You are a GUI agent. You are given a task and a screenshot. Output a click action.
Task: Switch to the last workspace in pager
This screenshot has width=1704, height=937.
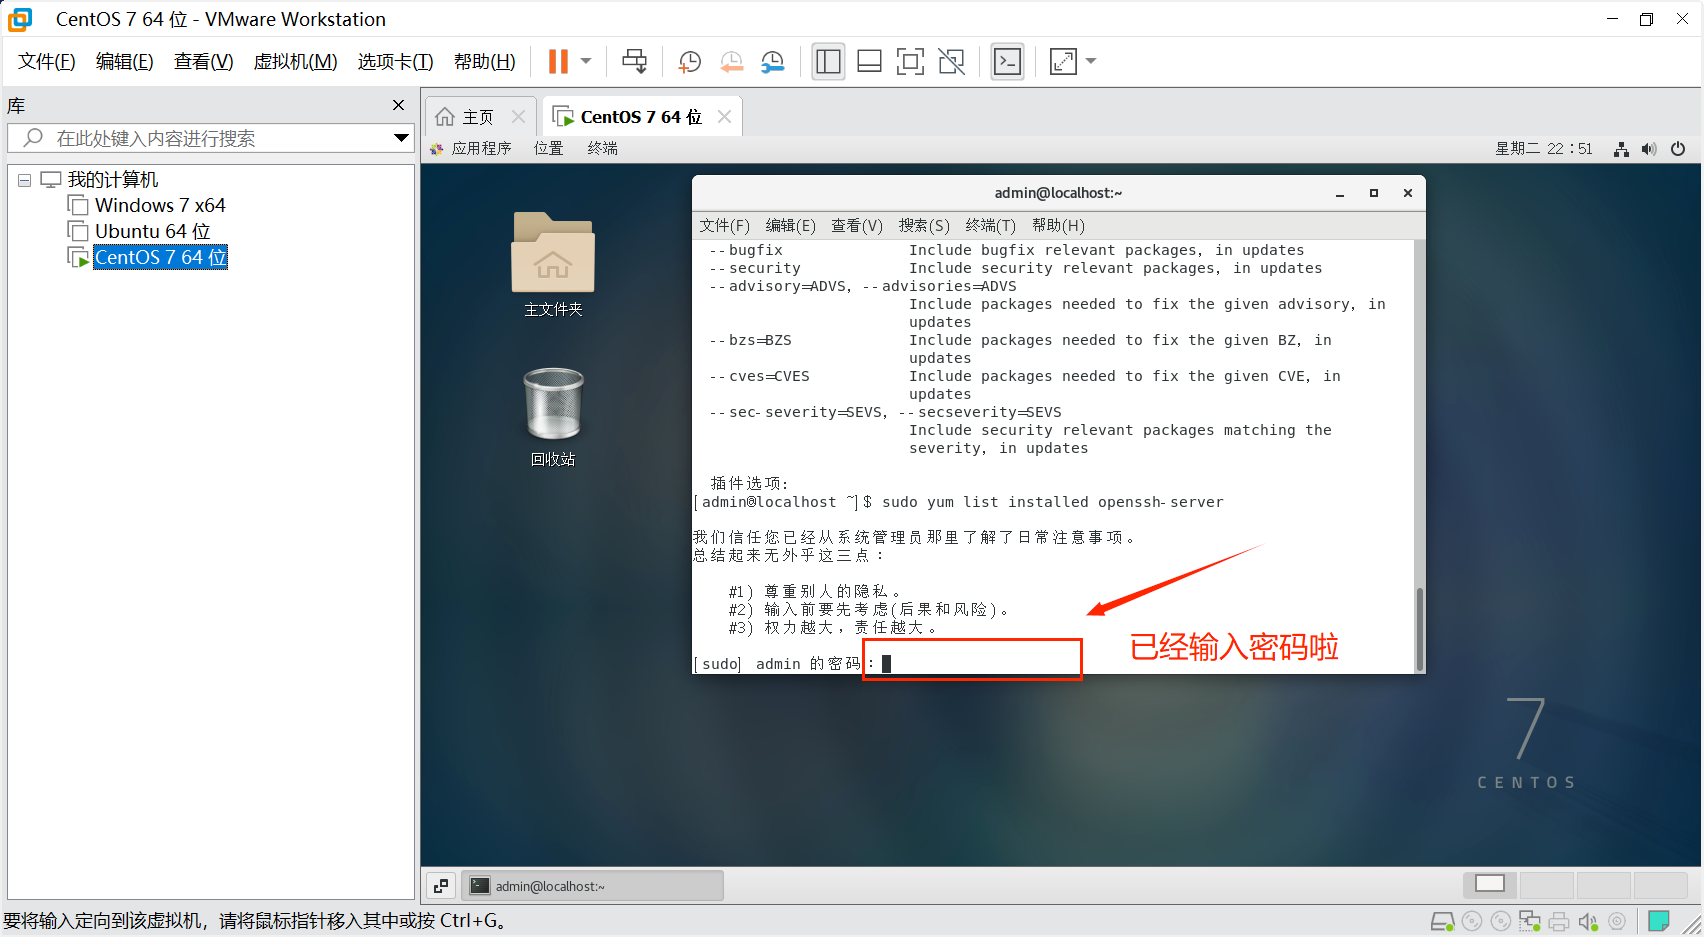click(1661, 885)
